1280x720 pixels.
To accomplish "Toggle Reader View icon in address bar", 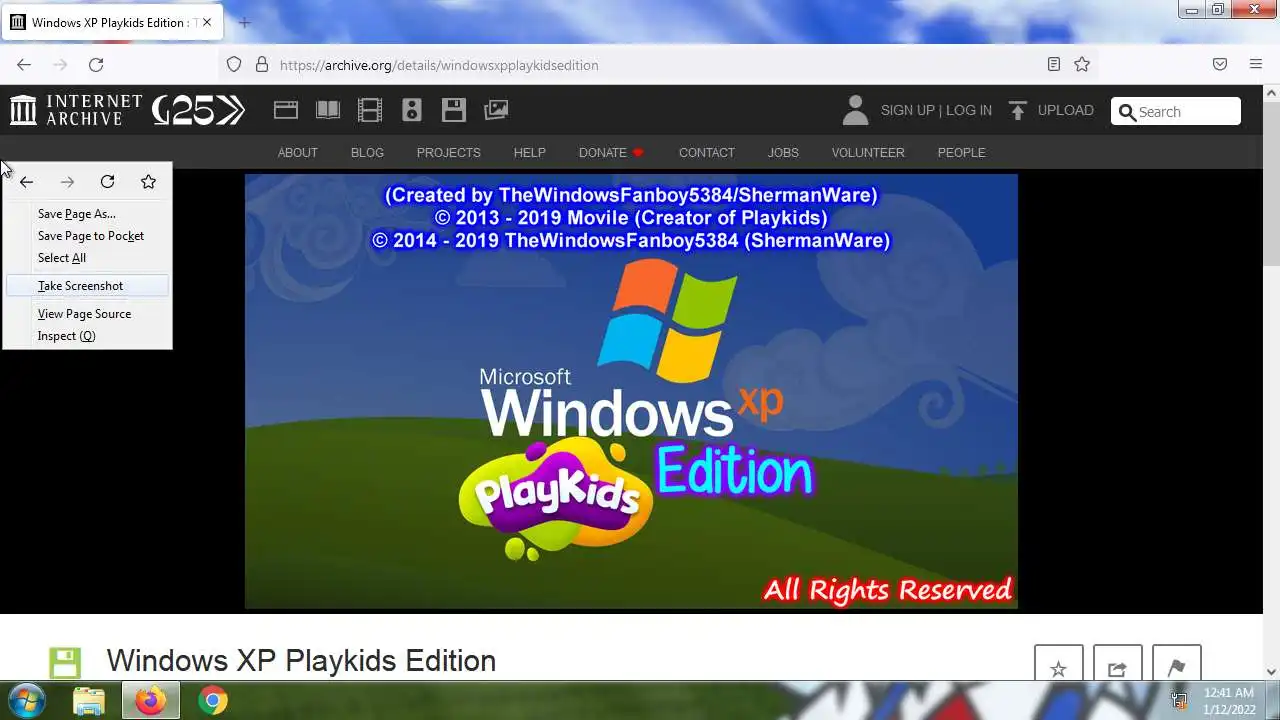I will (1054, 64).
